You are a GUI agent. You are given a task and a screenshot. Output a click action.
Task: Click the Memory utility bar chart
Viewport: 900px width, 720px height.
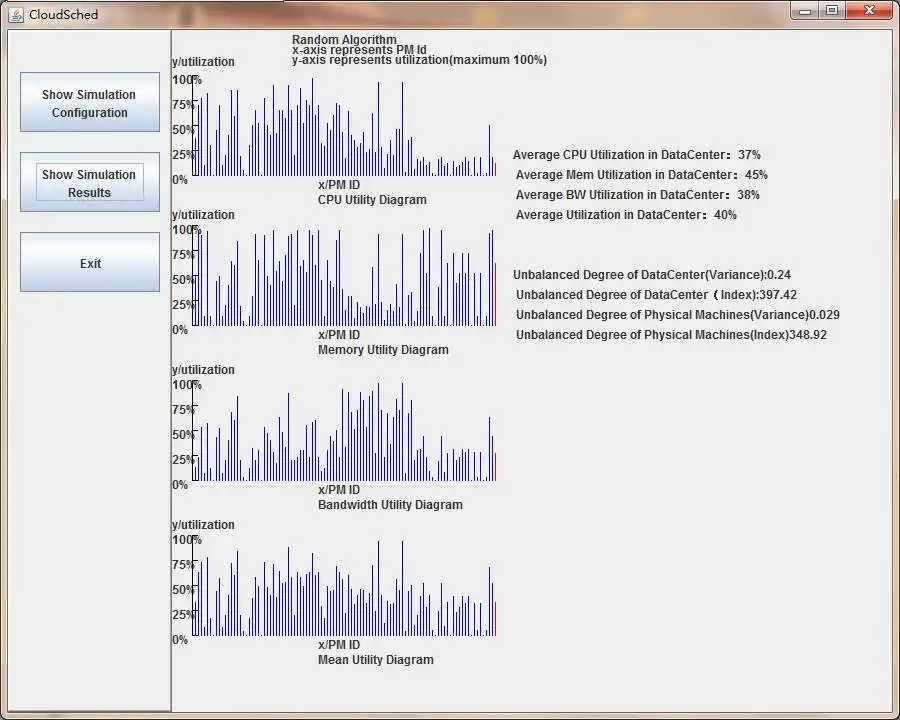[x=344, y=277]
